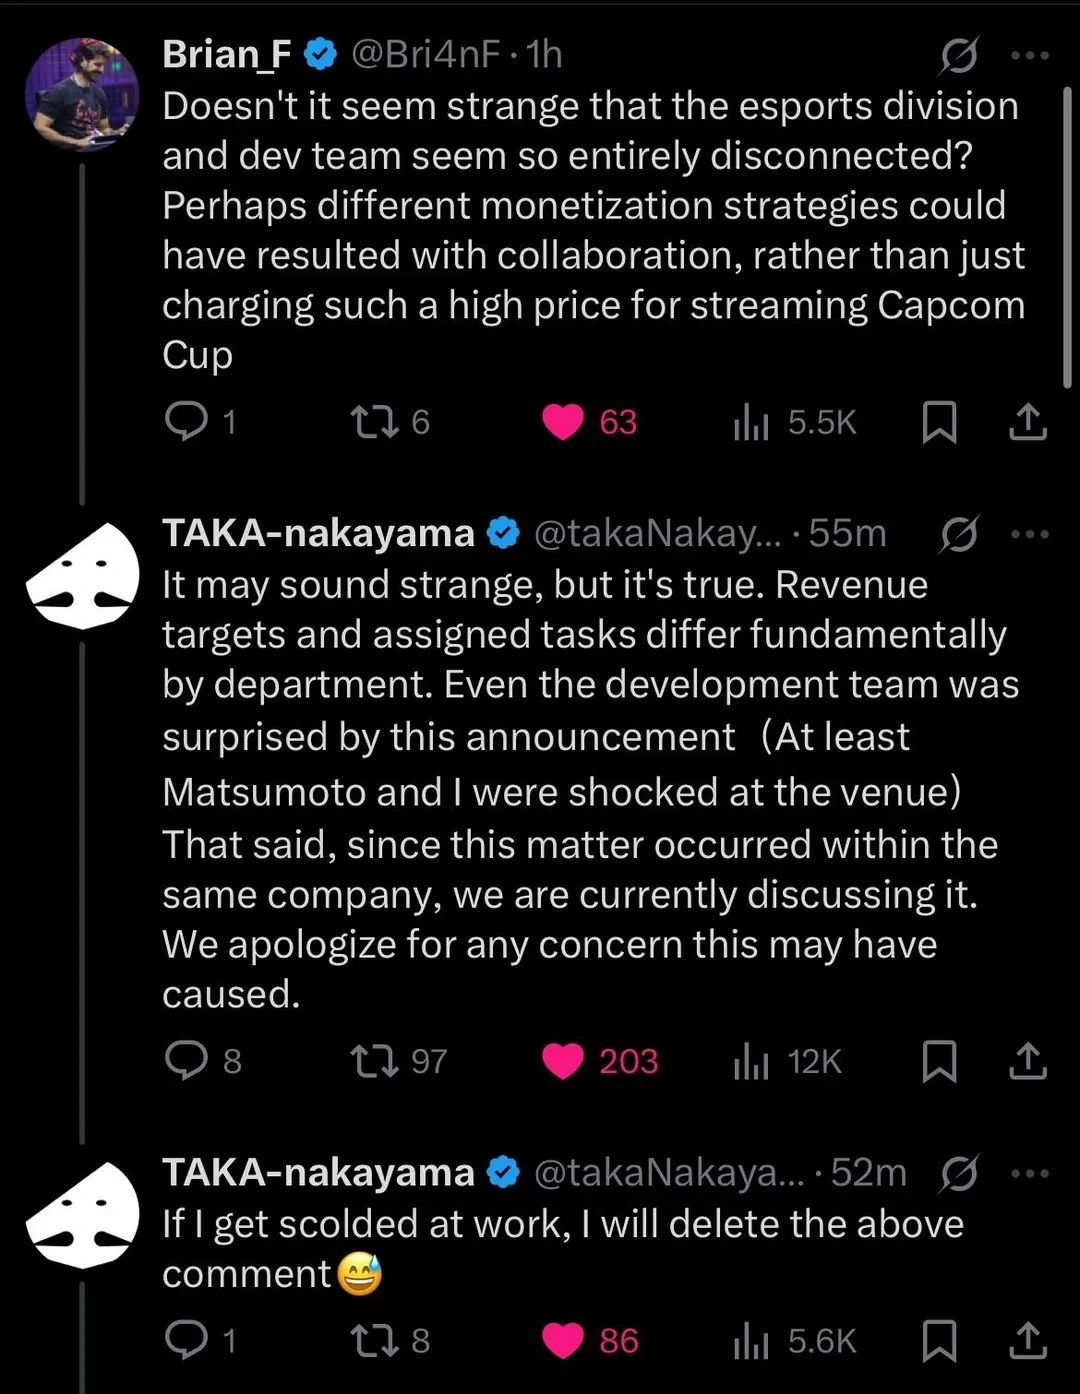Image resolution: width=1080 pixels, height=1394 pixels.
Task: Open Grok actions on TAKA-nakayama's first reply
Action: coord(957,534)
